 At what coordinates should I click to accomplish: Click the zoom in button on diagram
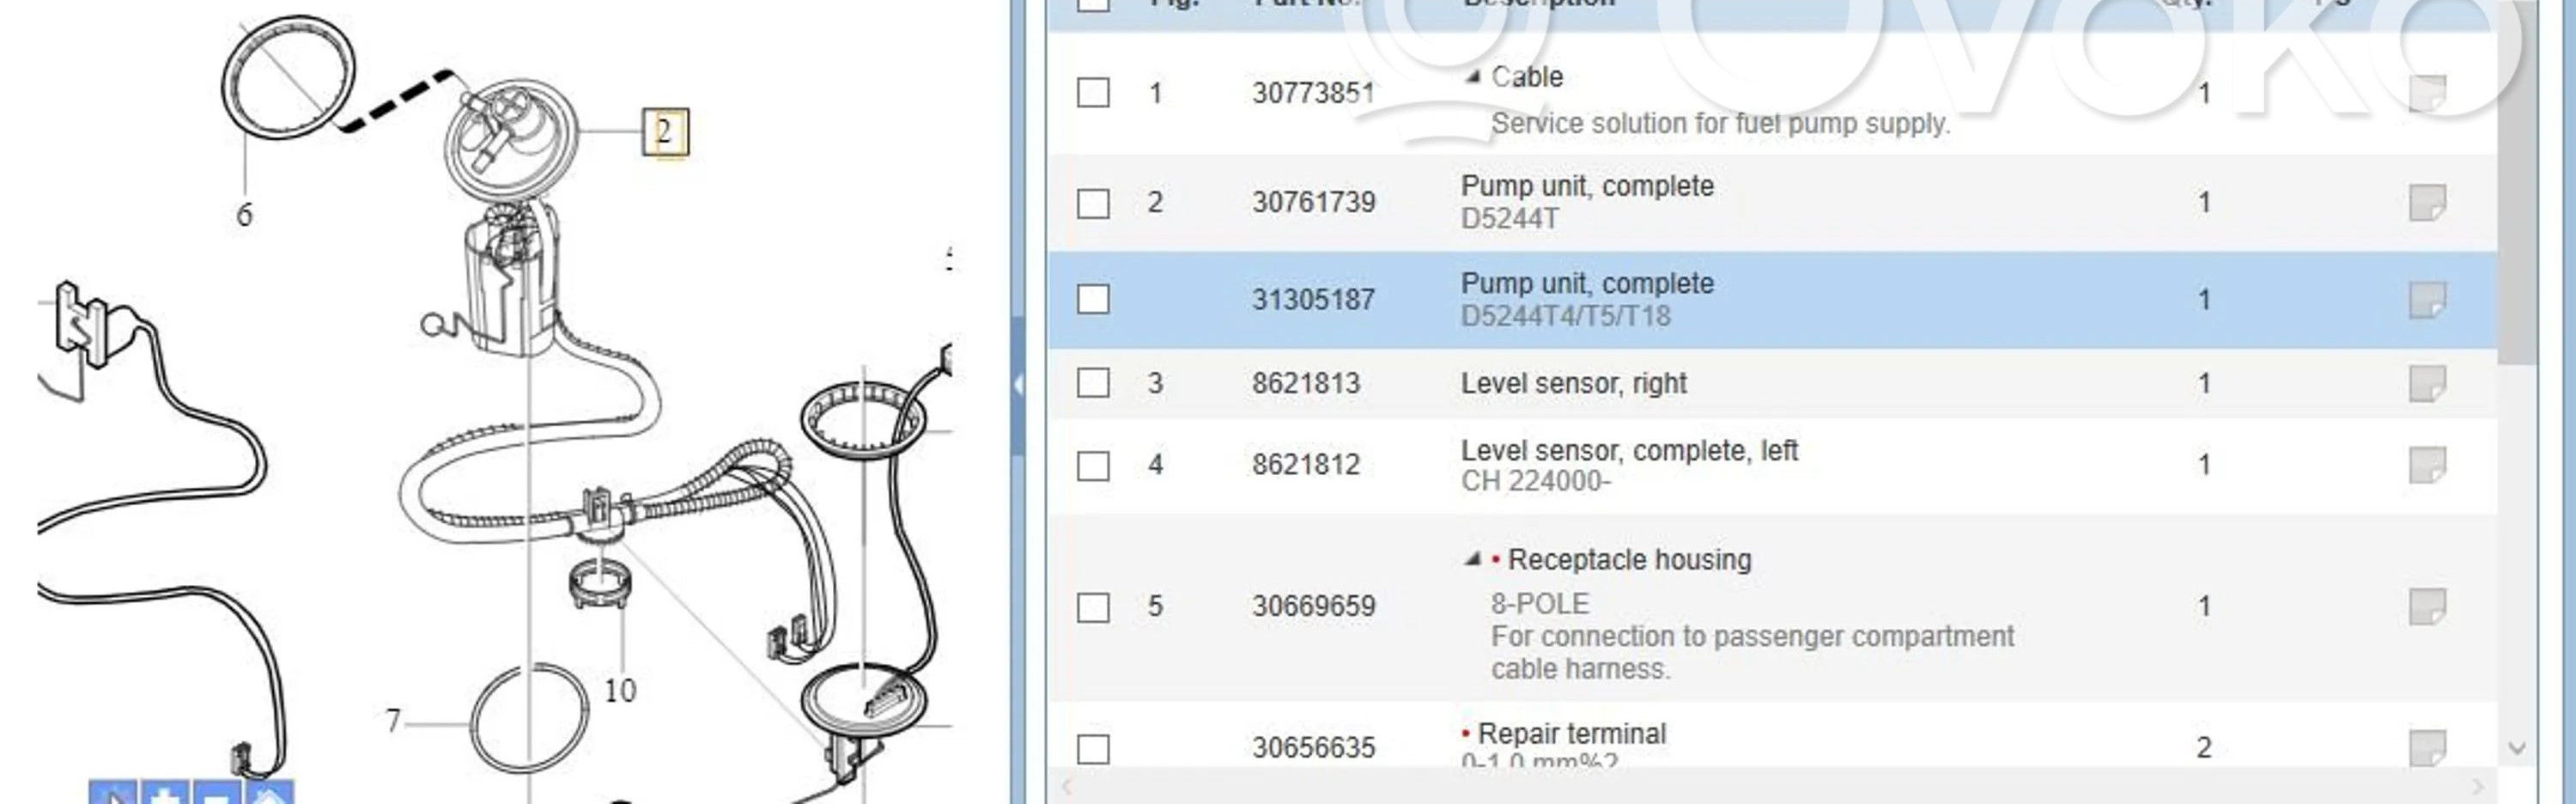pyautogui.click(x=165, y=794)
